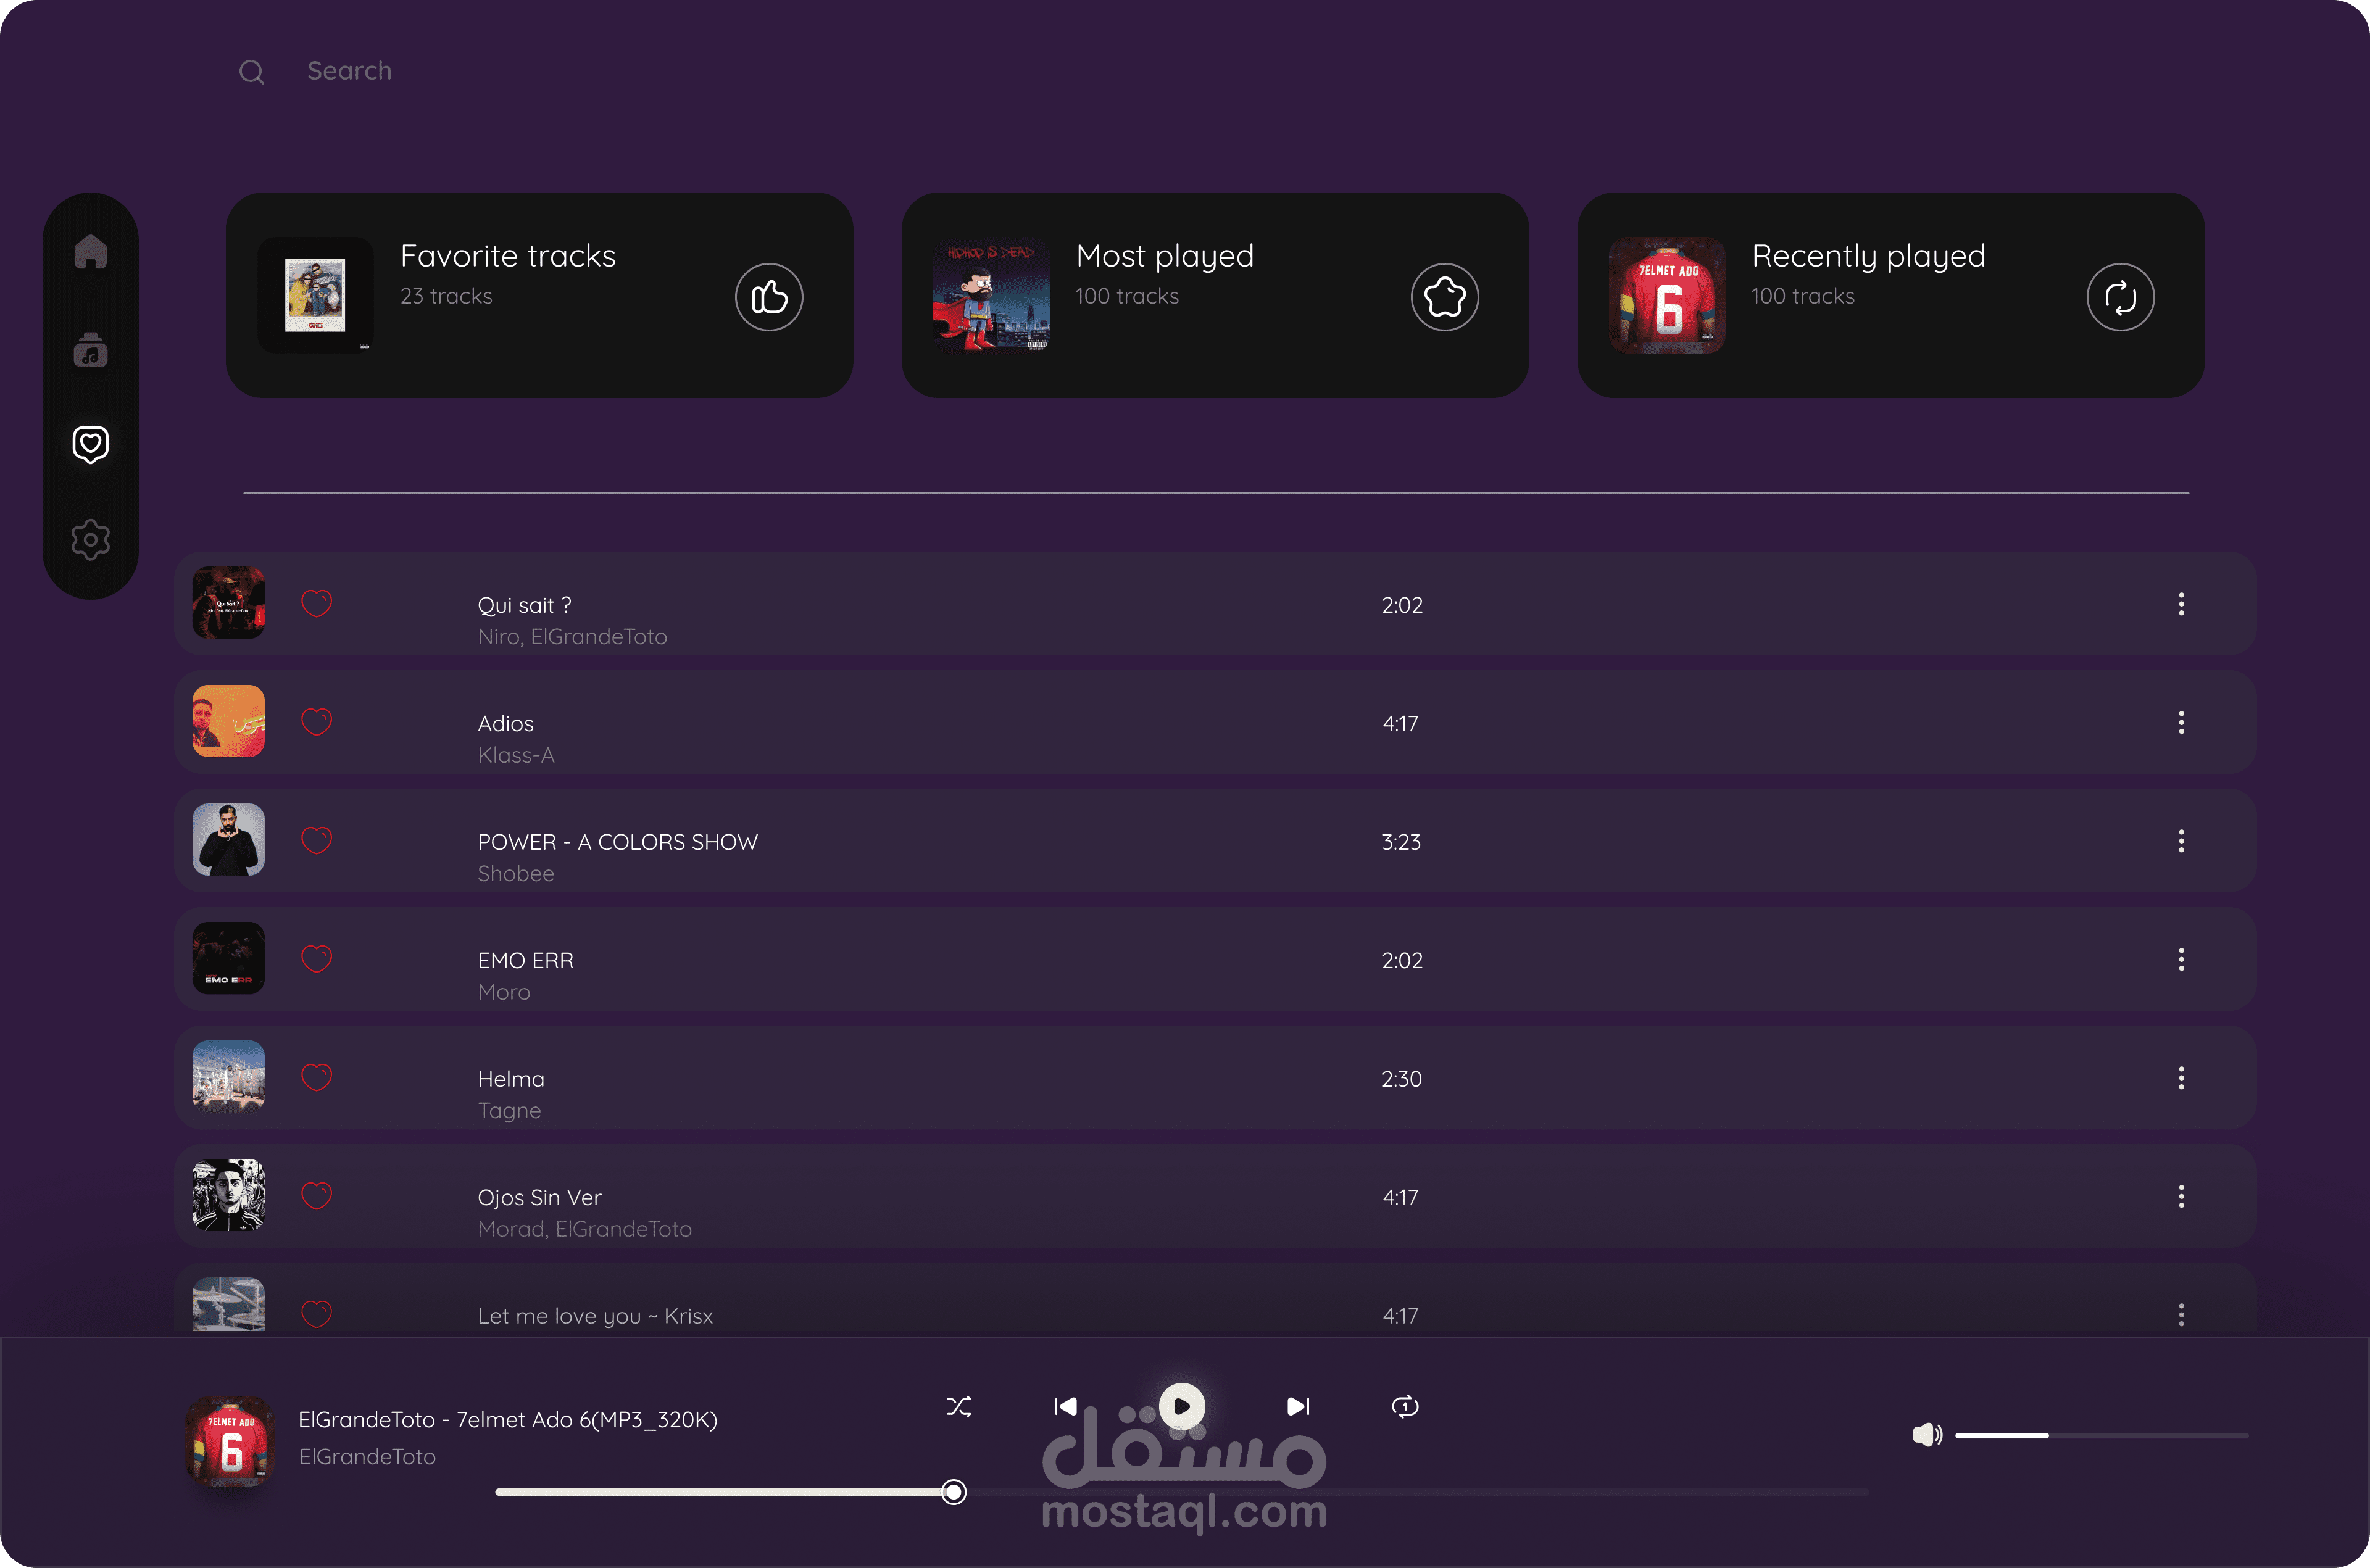The width and height of the screenshot is (2370, 1568).
Task: Open more options for Ojos Sin Ver
Action: [2181, 1196]
